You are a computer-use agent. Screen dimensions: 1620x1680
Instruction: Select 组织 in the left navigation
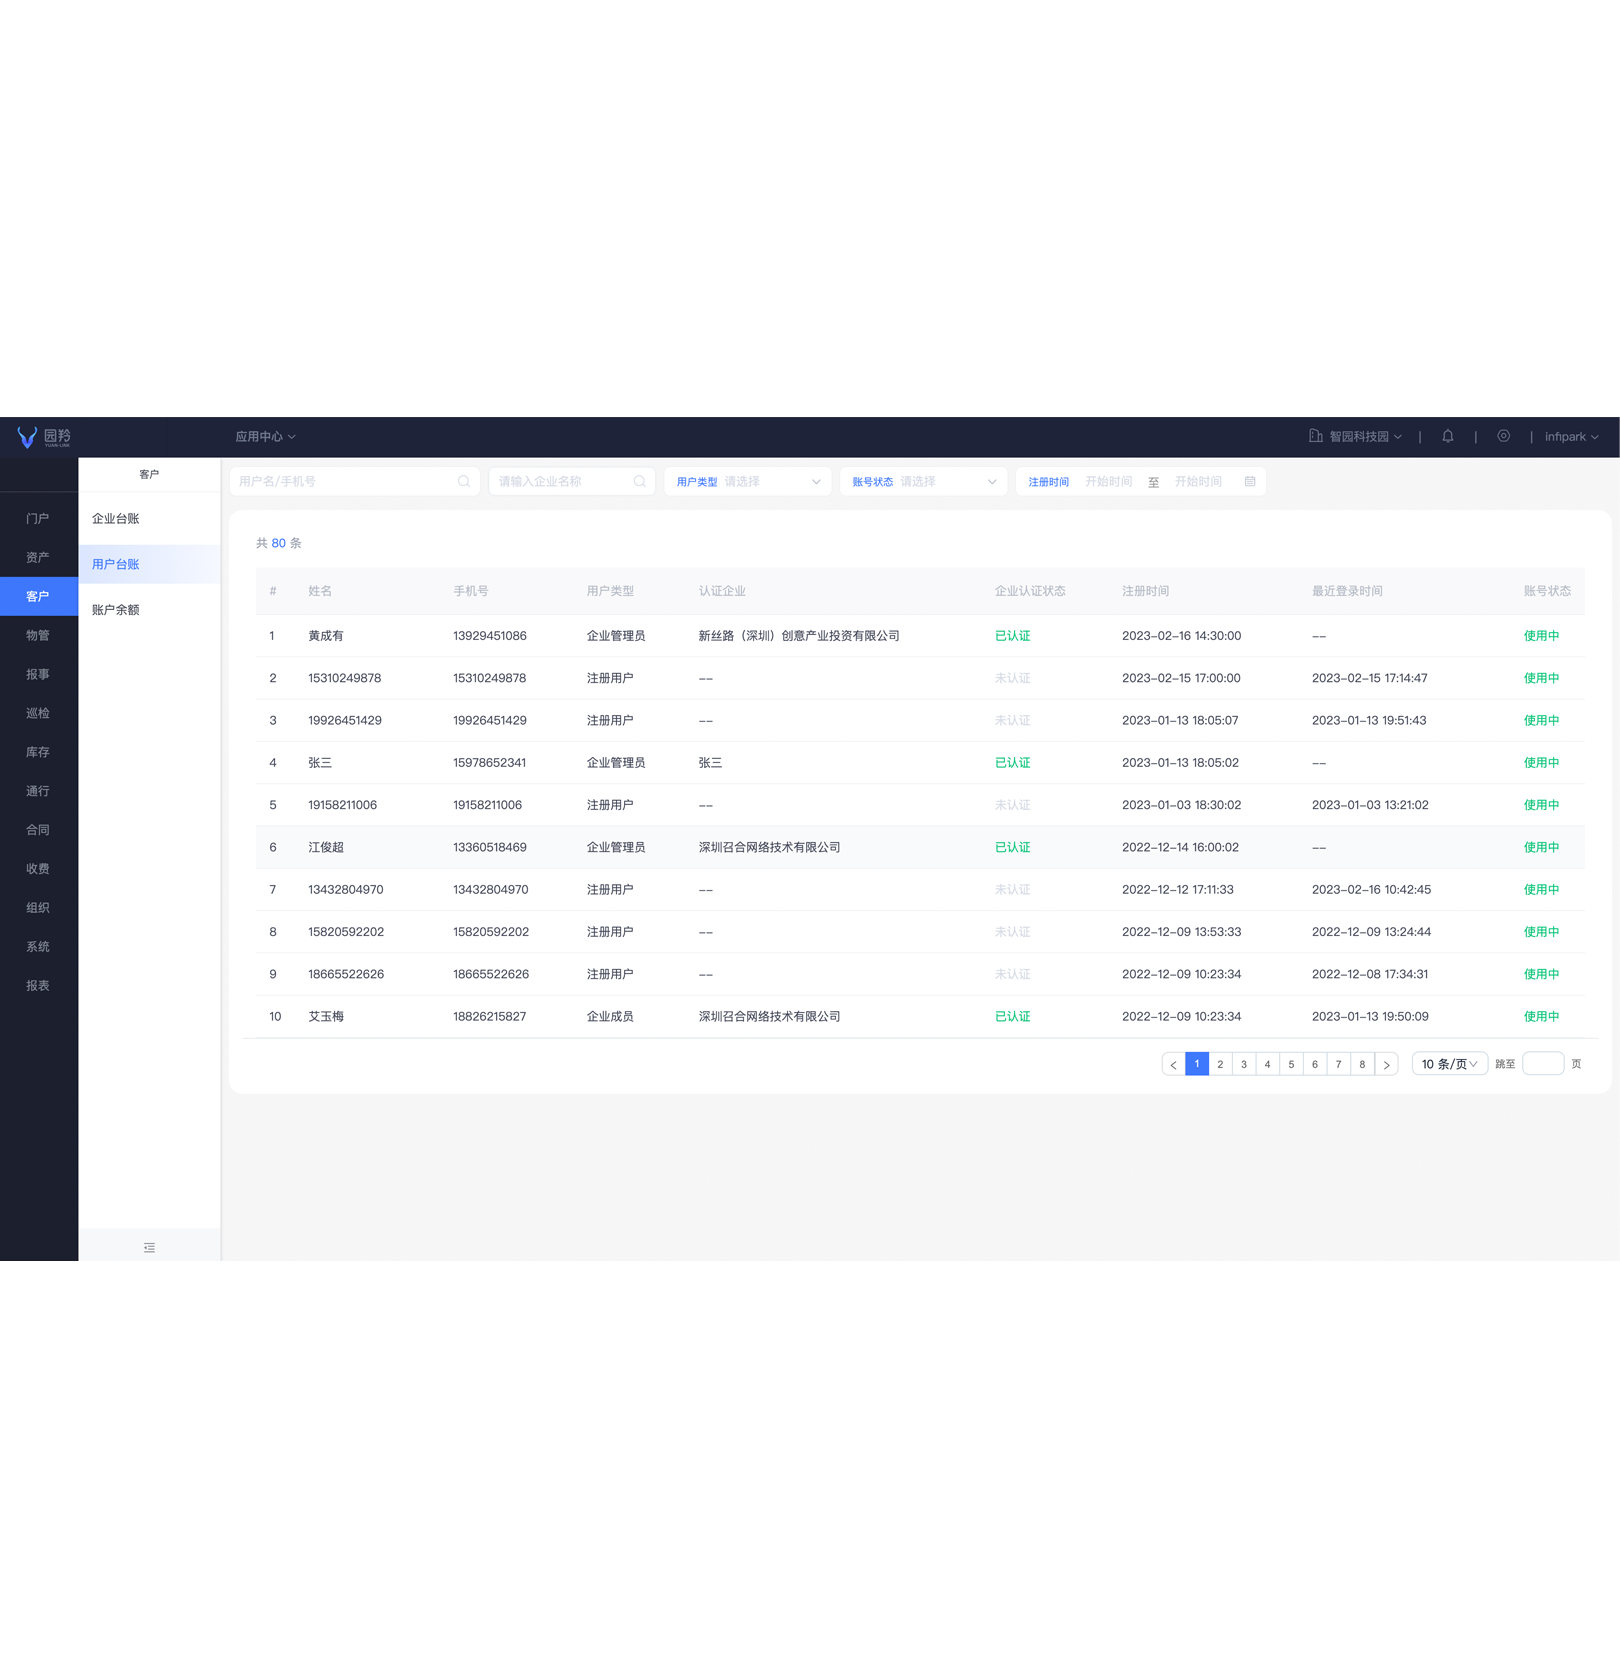tap(38, 908)
